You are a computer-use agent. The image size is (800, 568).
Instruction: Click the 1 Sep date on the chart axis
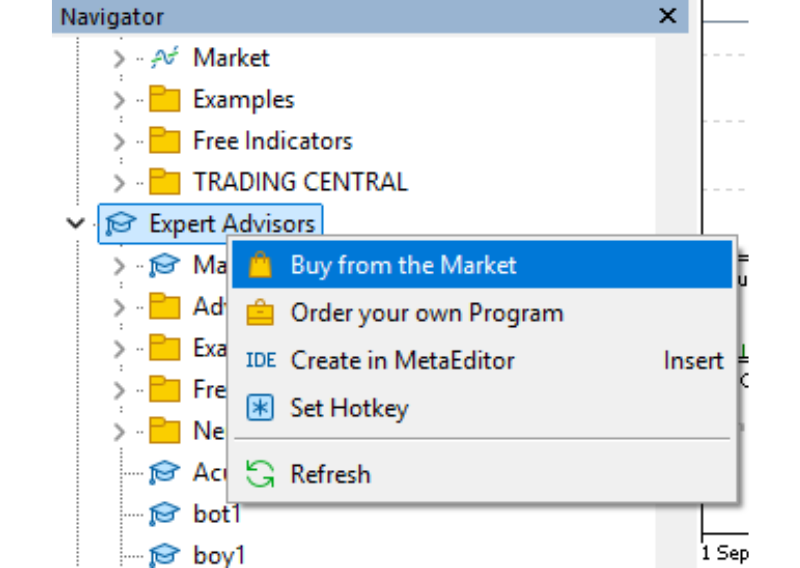(x=725, y=553)
